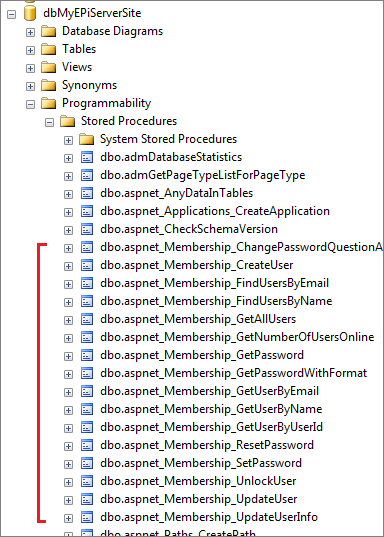Screen dimensions: 384x537
Task: Expand dbo.aspnet_Membership_UpdateUserInfo procedure
Action: 68,519
